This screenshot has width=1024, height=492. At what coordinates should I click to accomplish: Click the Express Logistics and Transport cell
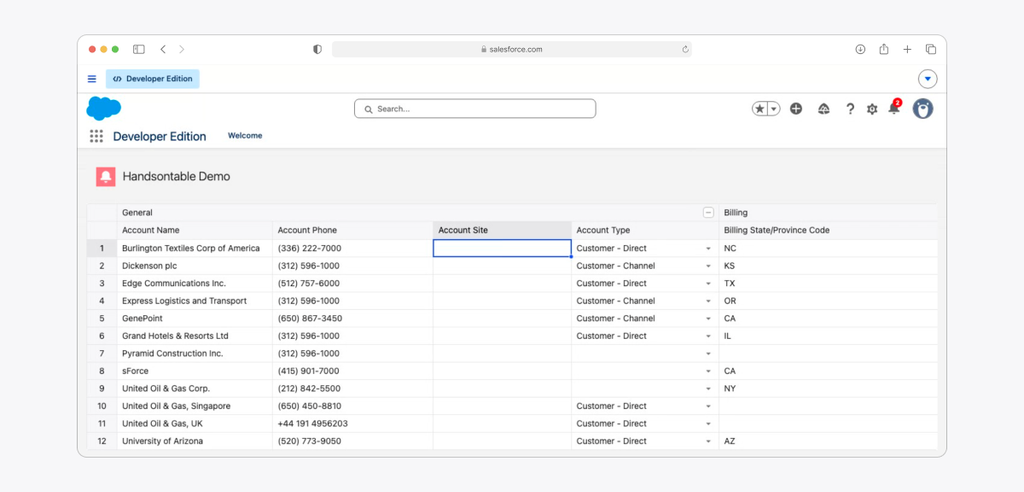[x=195, y=301]
